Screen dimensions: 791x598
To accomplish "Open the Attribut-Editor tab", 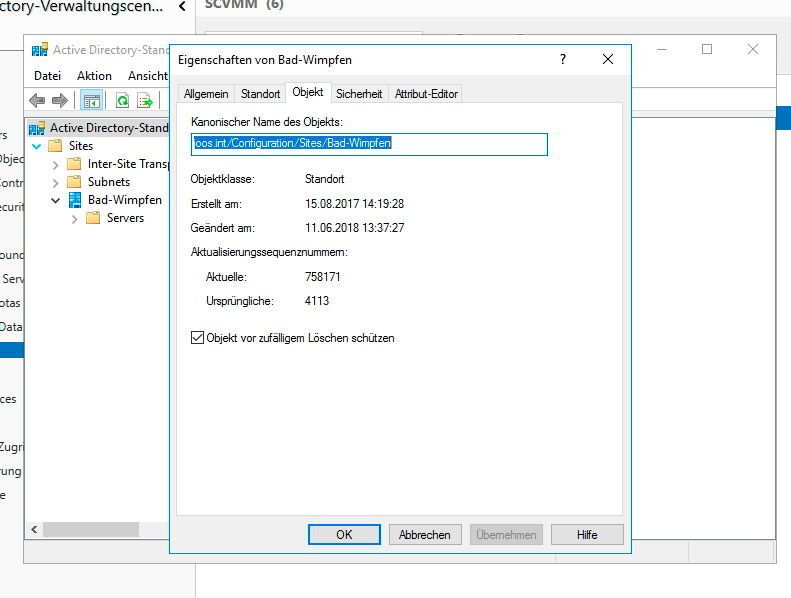I will click(x=426, y=94).
